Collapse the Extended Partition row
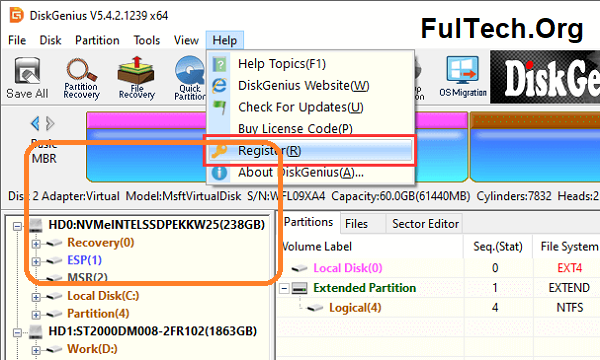The height and width of the screenshot is (360, 600). point(284,288)
